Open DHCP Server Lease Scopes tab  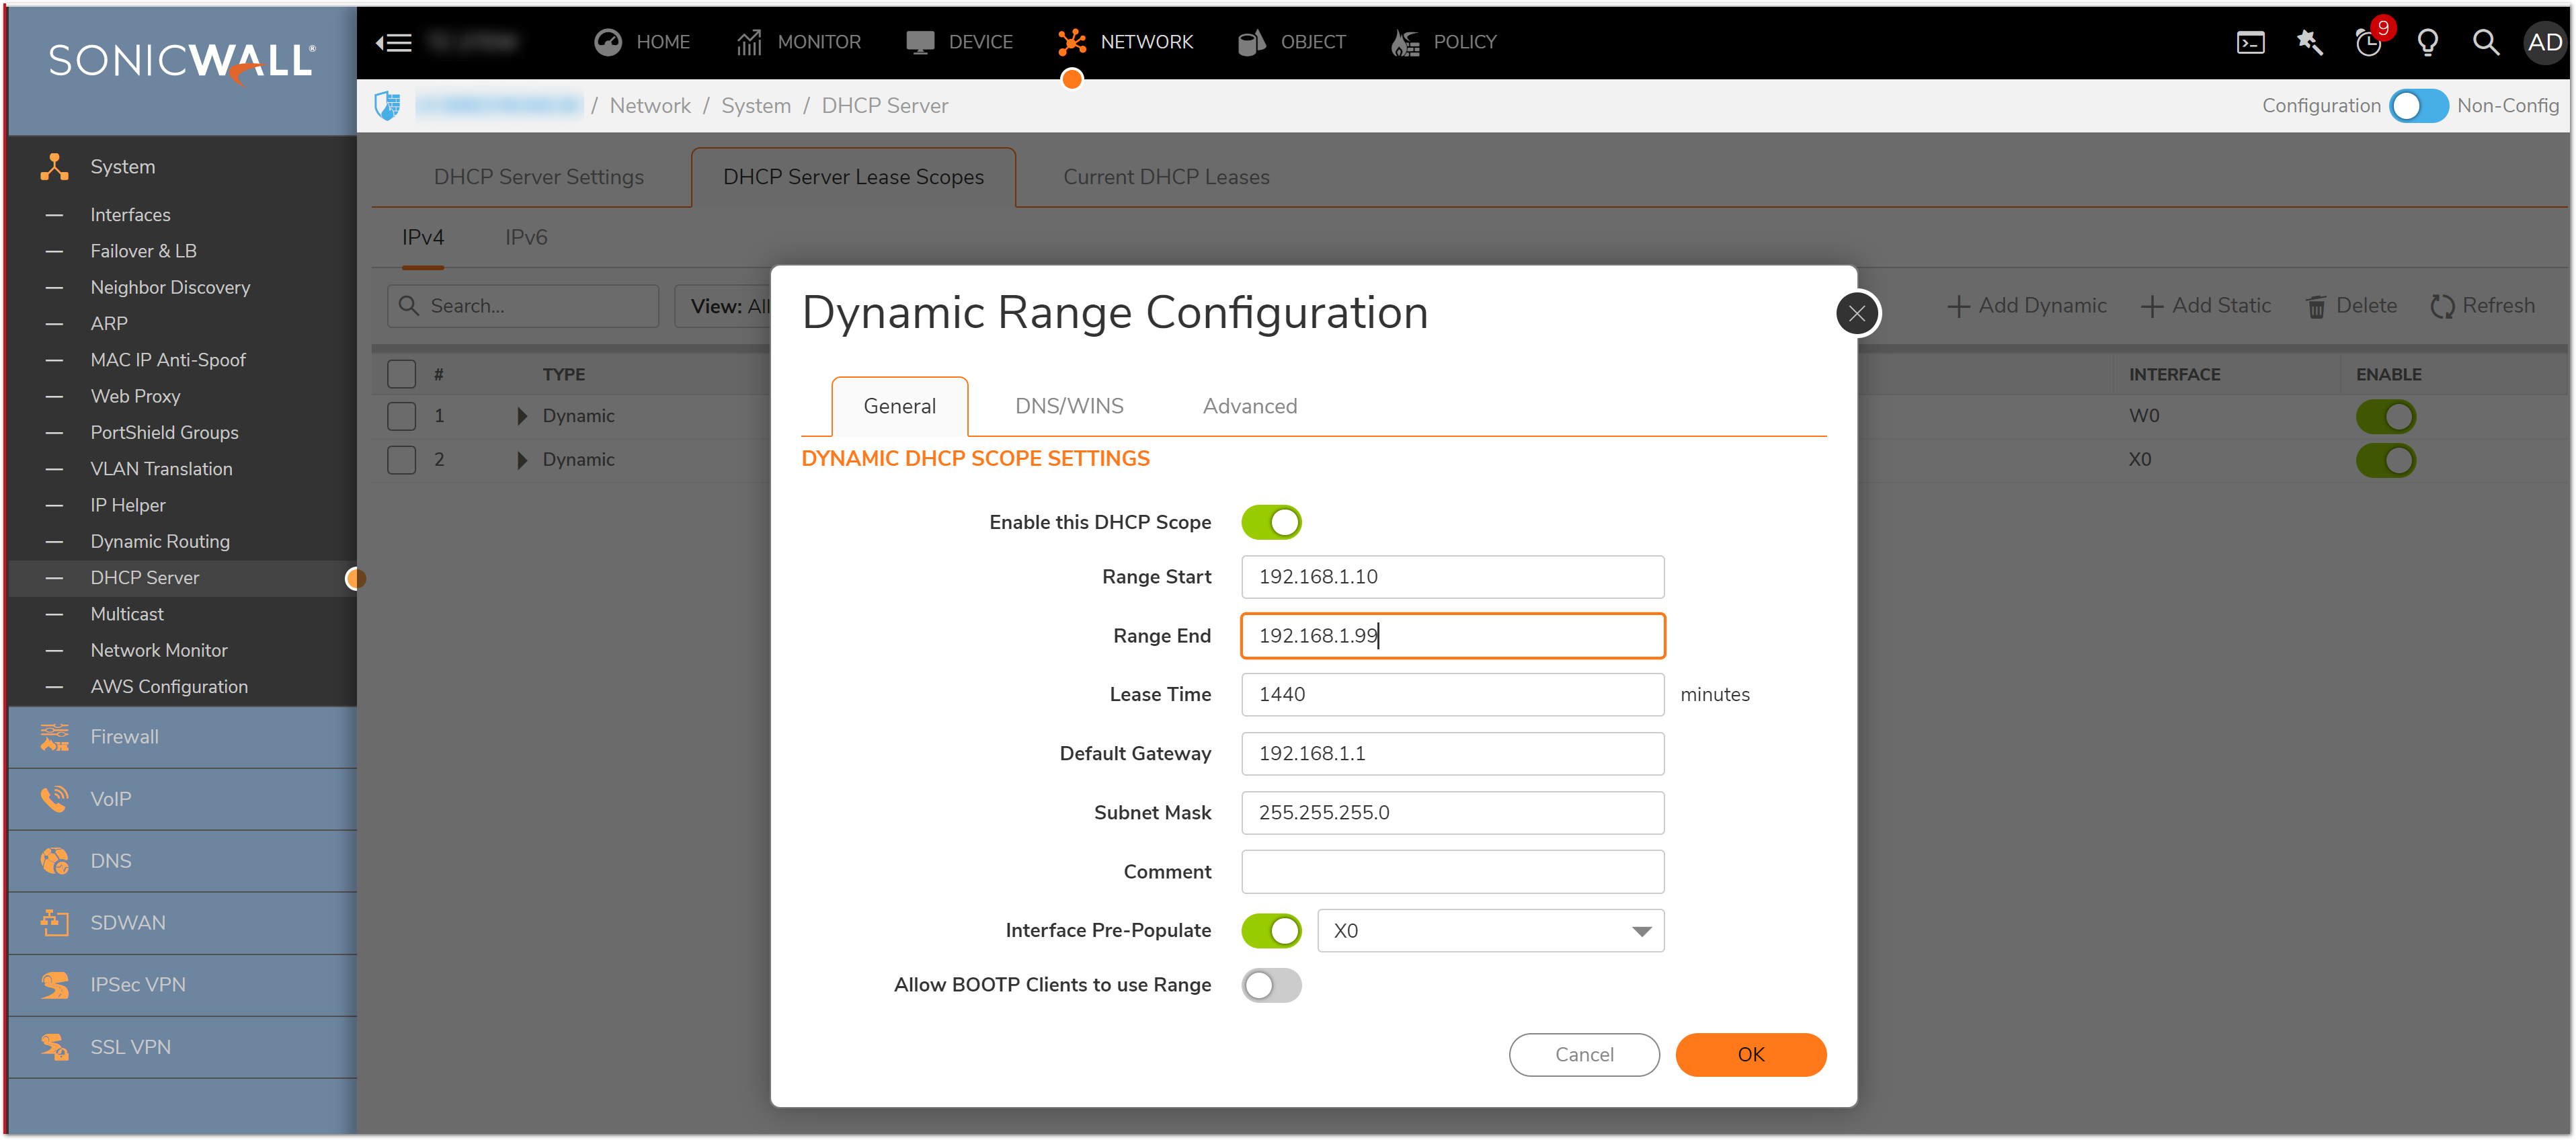click(853, 177)
